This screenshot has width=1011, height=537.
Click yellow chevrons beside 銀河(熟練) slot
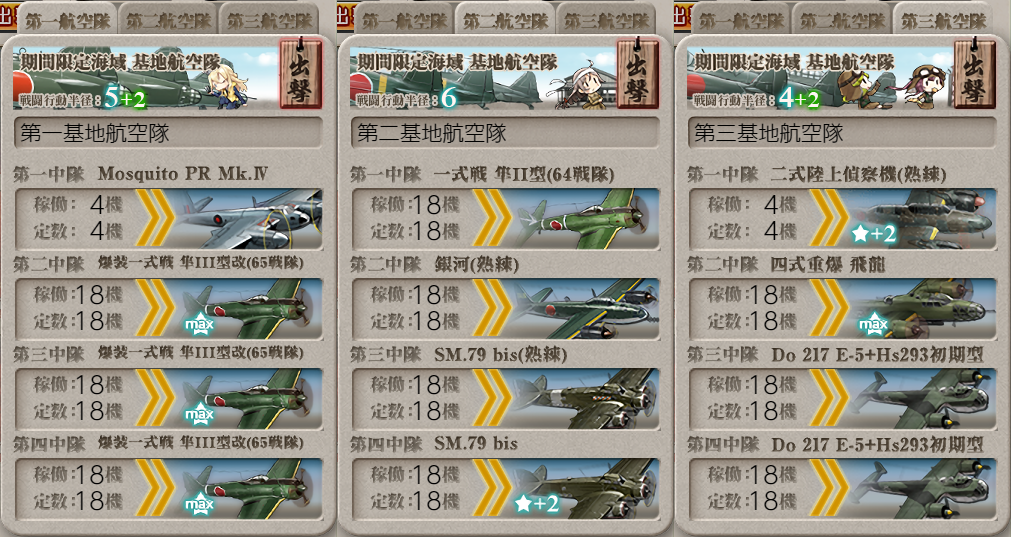click(x=493, y=309)
